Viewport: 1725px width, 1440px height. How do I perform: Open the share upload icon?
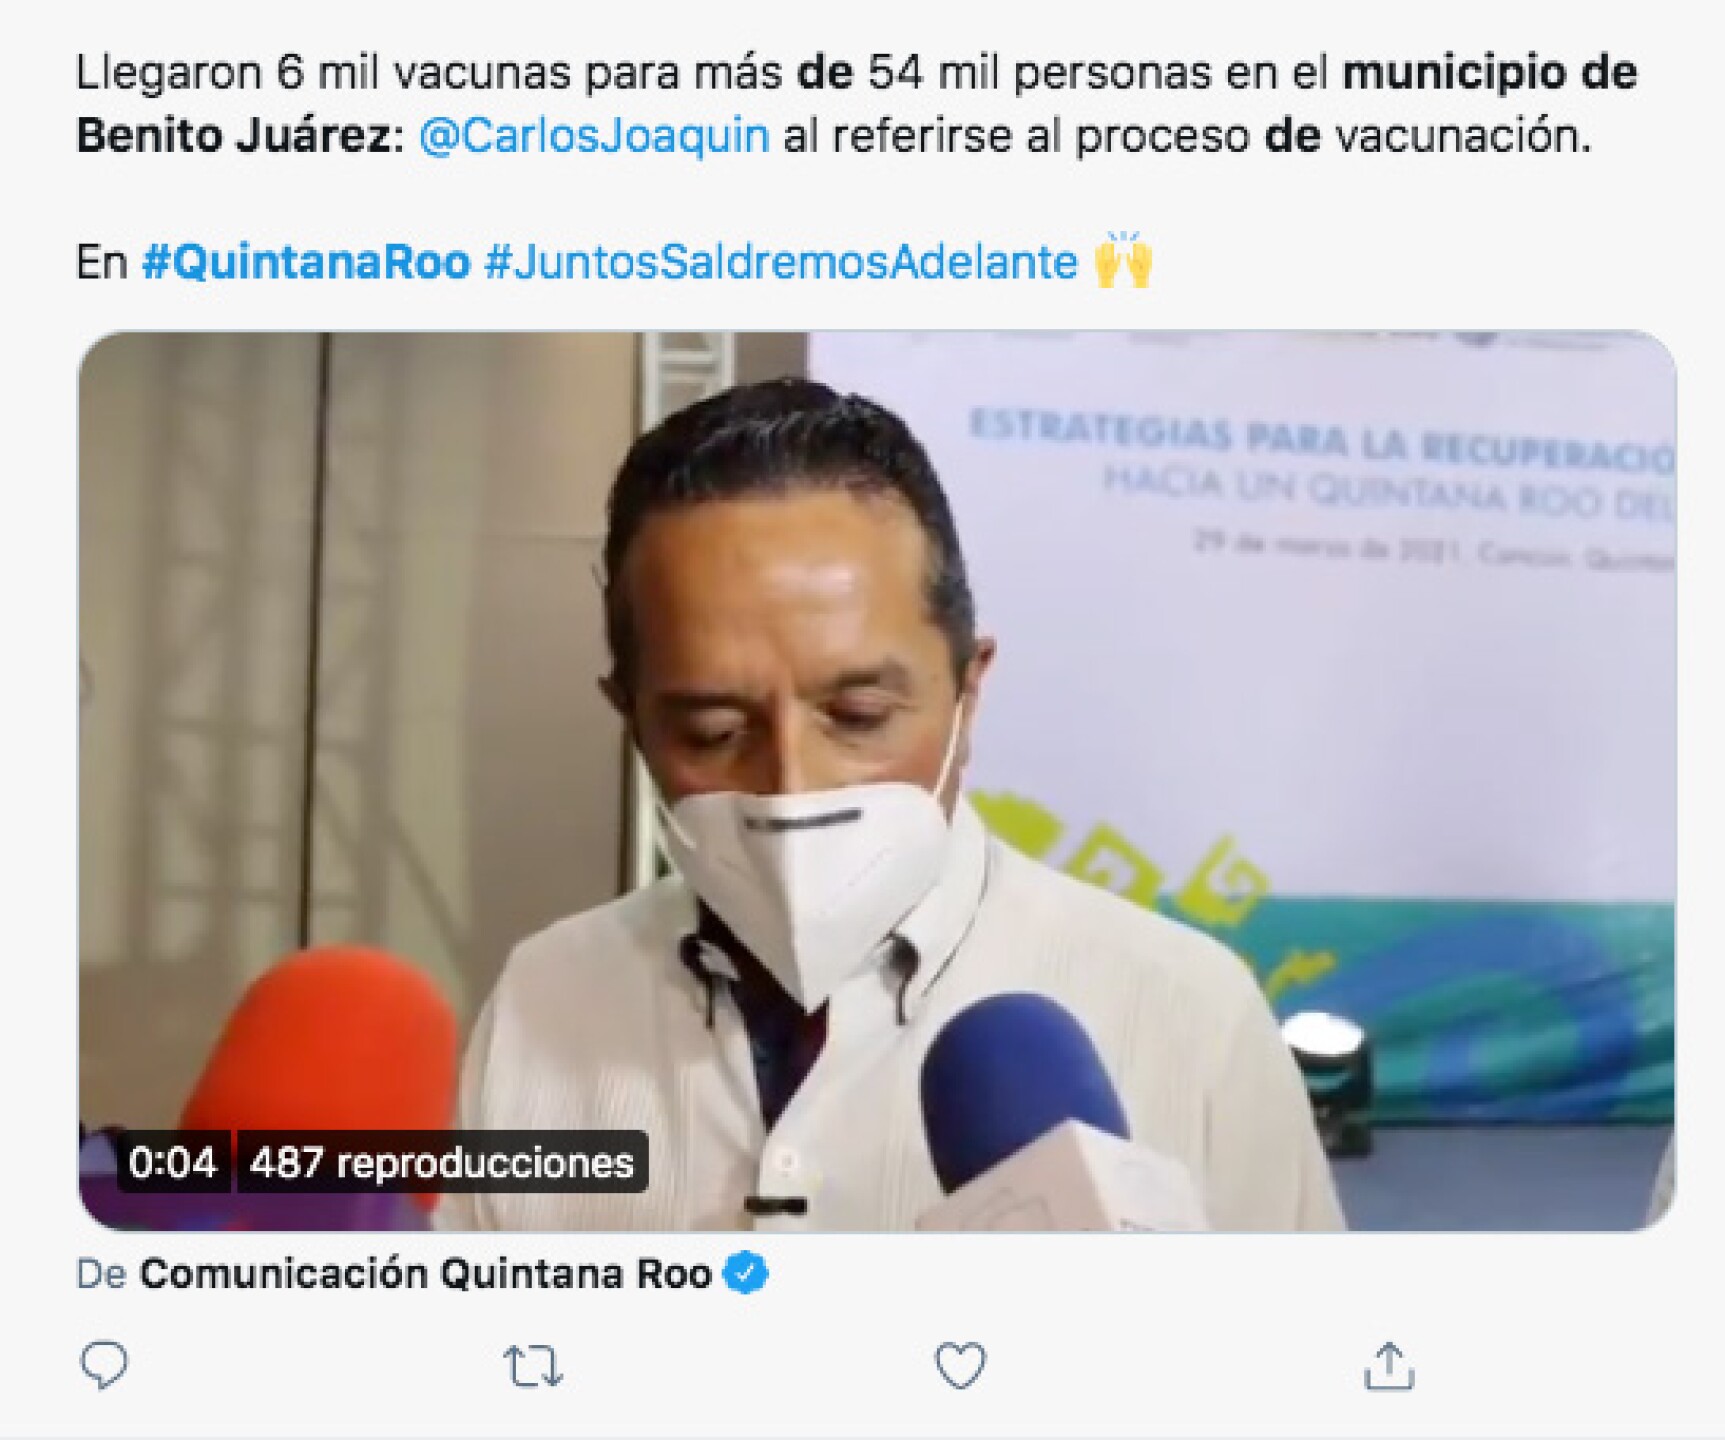1389,1366
